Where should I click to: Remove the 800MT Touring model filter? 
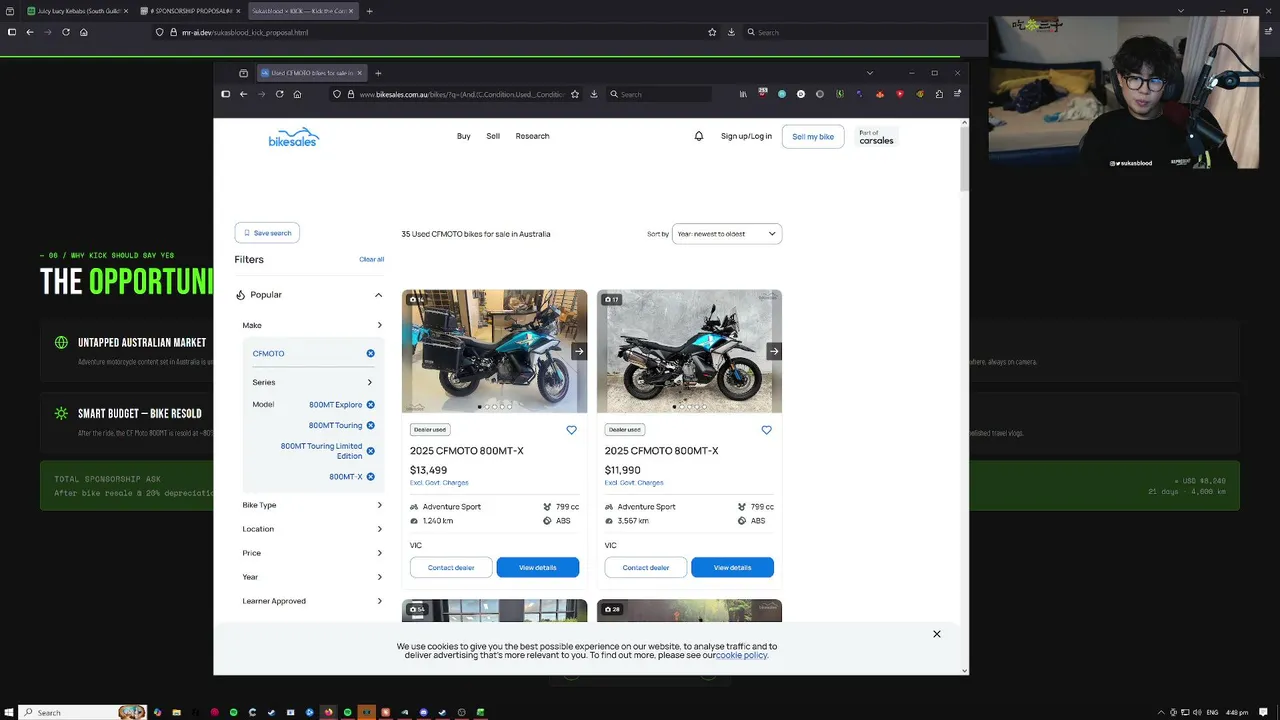click(370, 426)
